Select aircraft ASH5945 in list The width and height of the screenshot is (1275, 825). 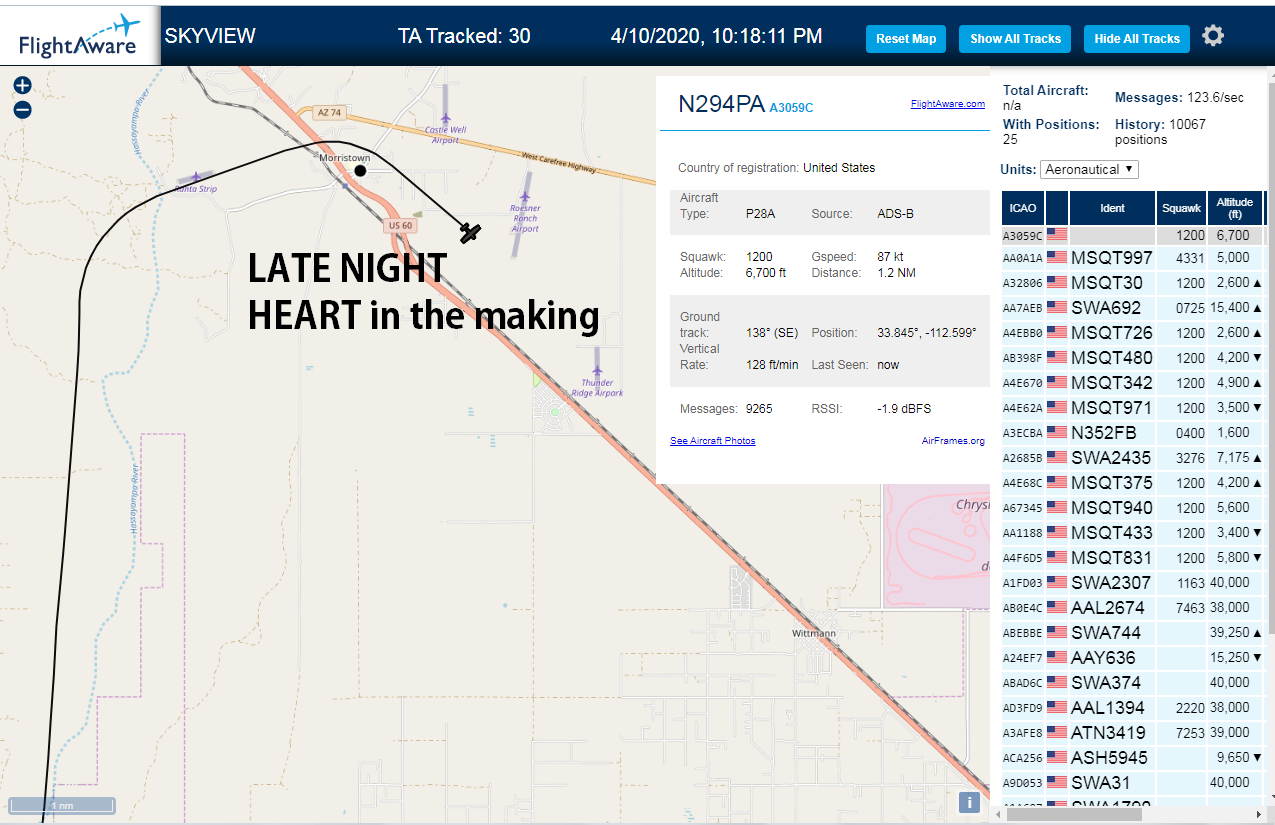[1133, 758]
